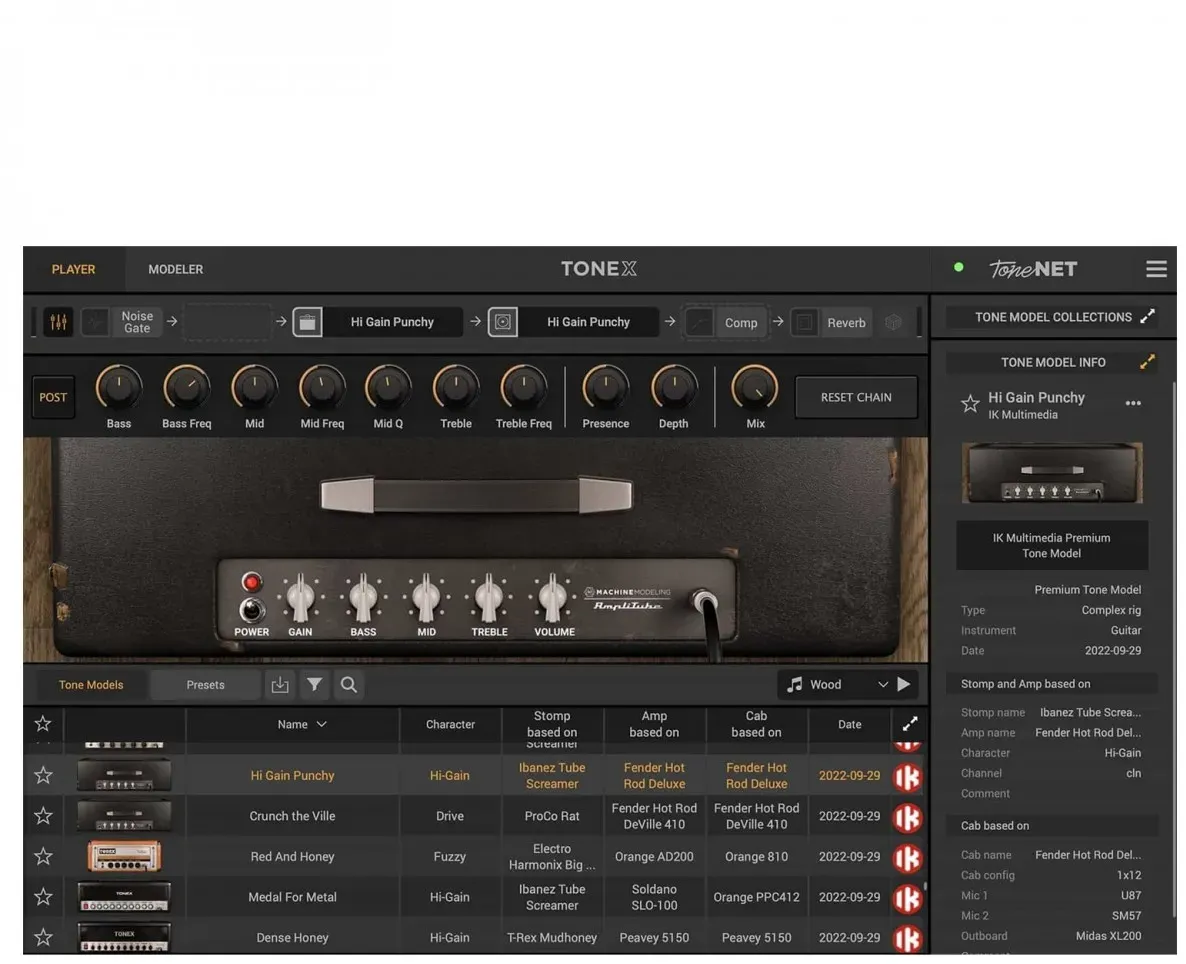The width and height of the screenshot is (1186, 964).
Task: Open the Wood loop dropdown
Action: (x=882, y=685)
